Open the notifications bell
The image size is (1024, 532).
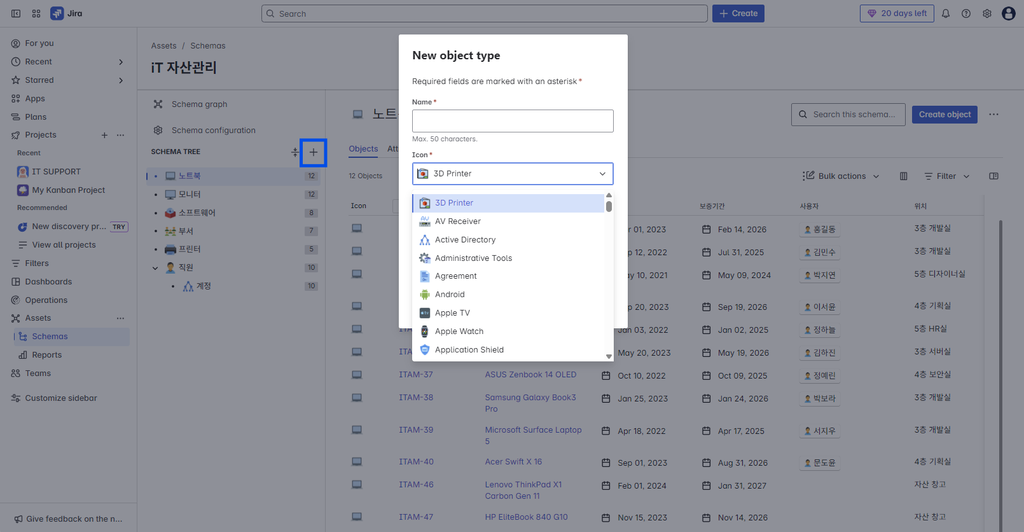pos(946,13)
